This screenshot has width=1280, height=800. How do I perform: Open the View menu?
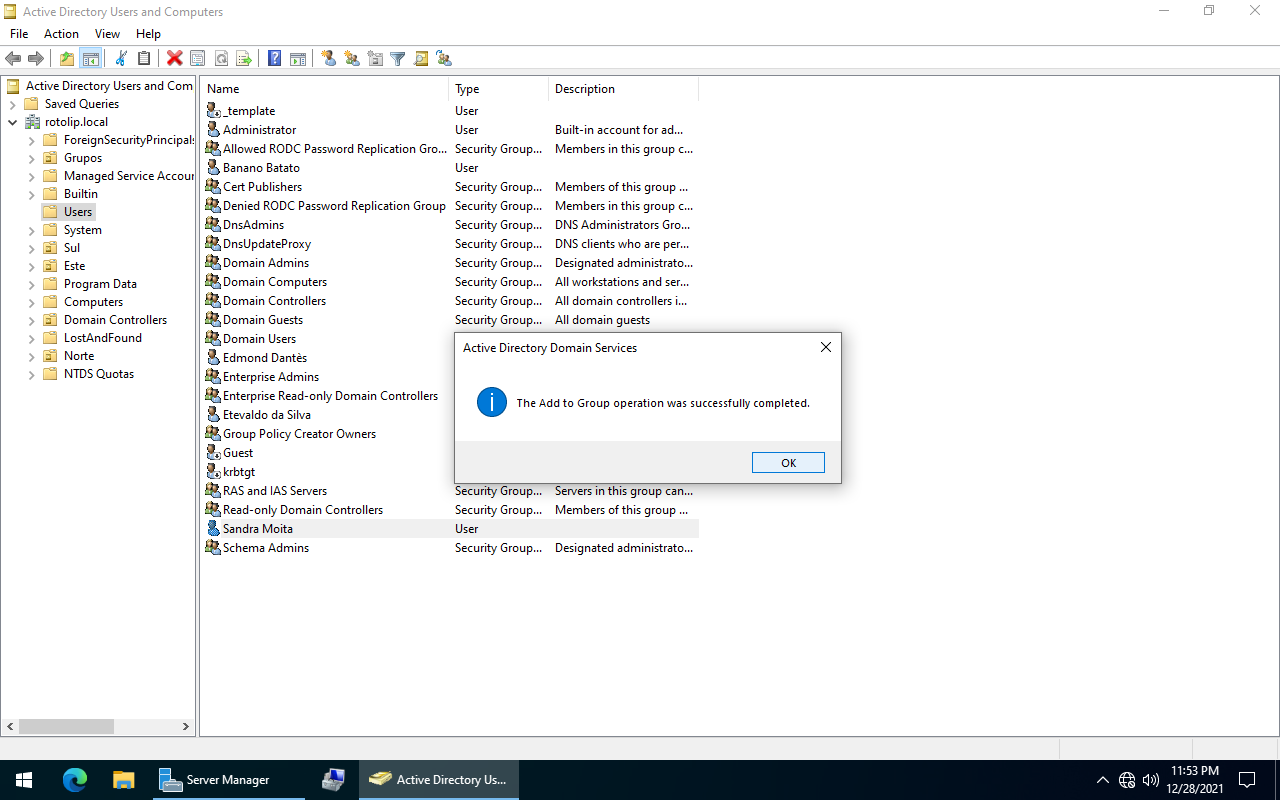[107, 34]
